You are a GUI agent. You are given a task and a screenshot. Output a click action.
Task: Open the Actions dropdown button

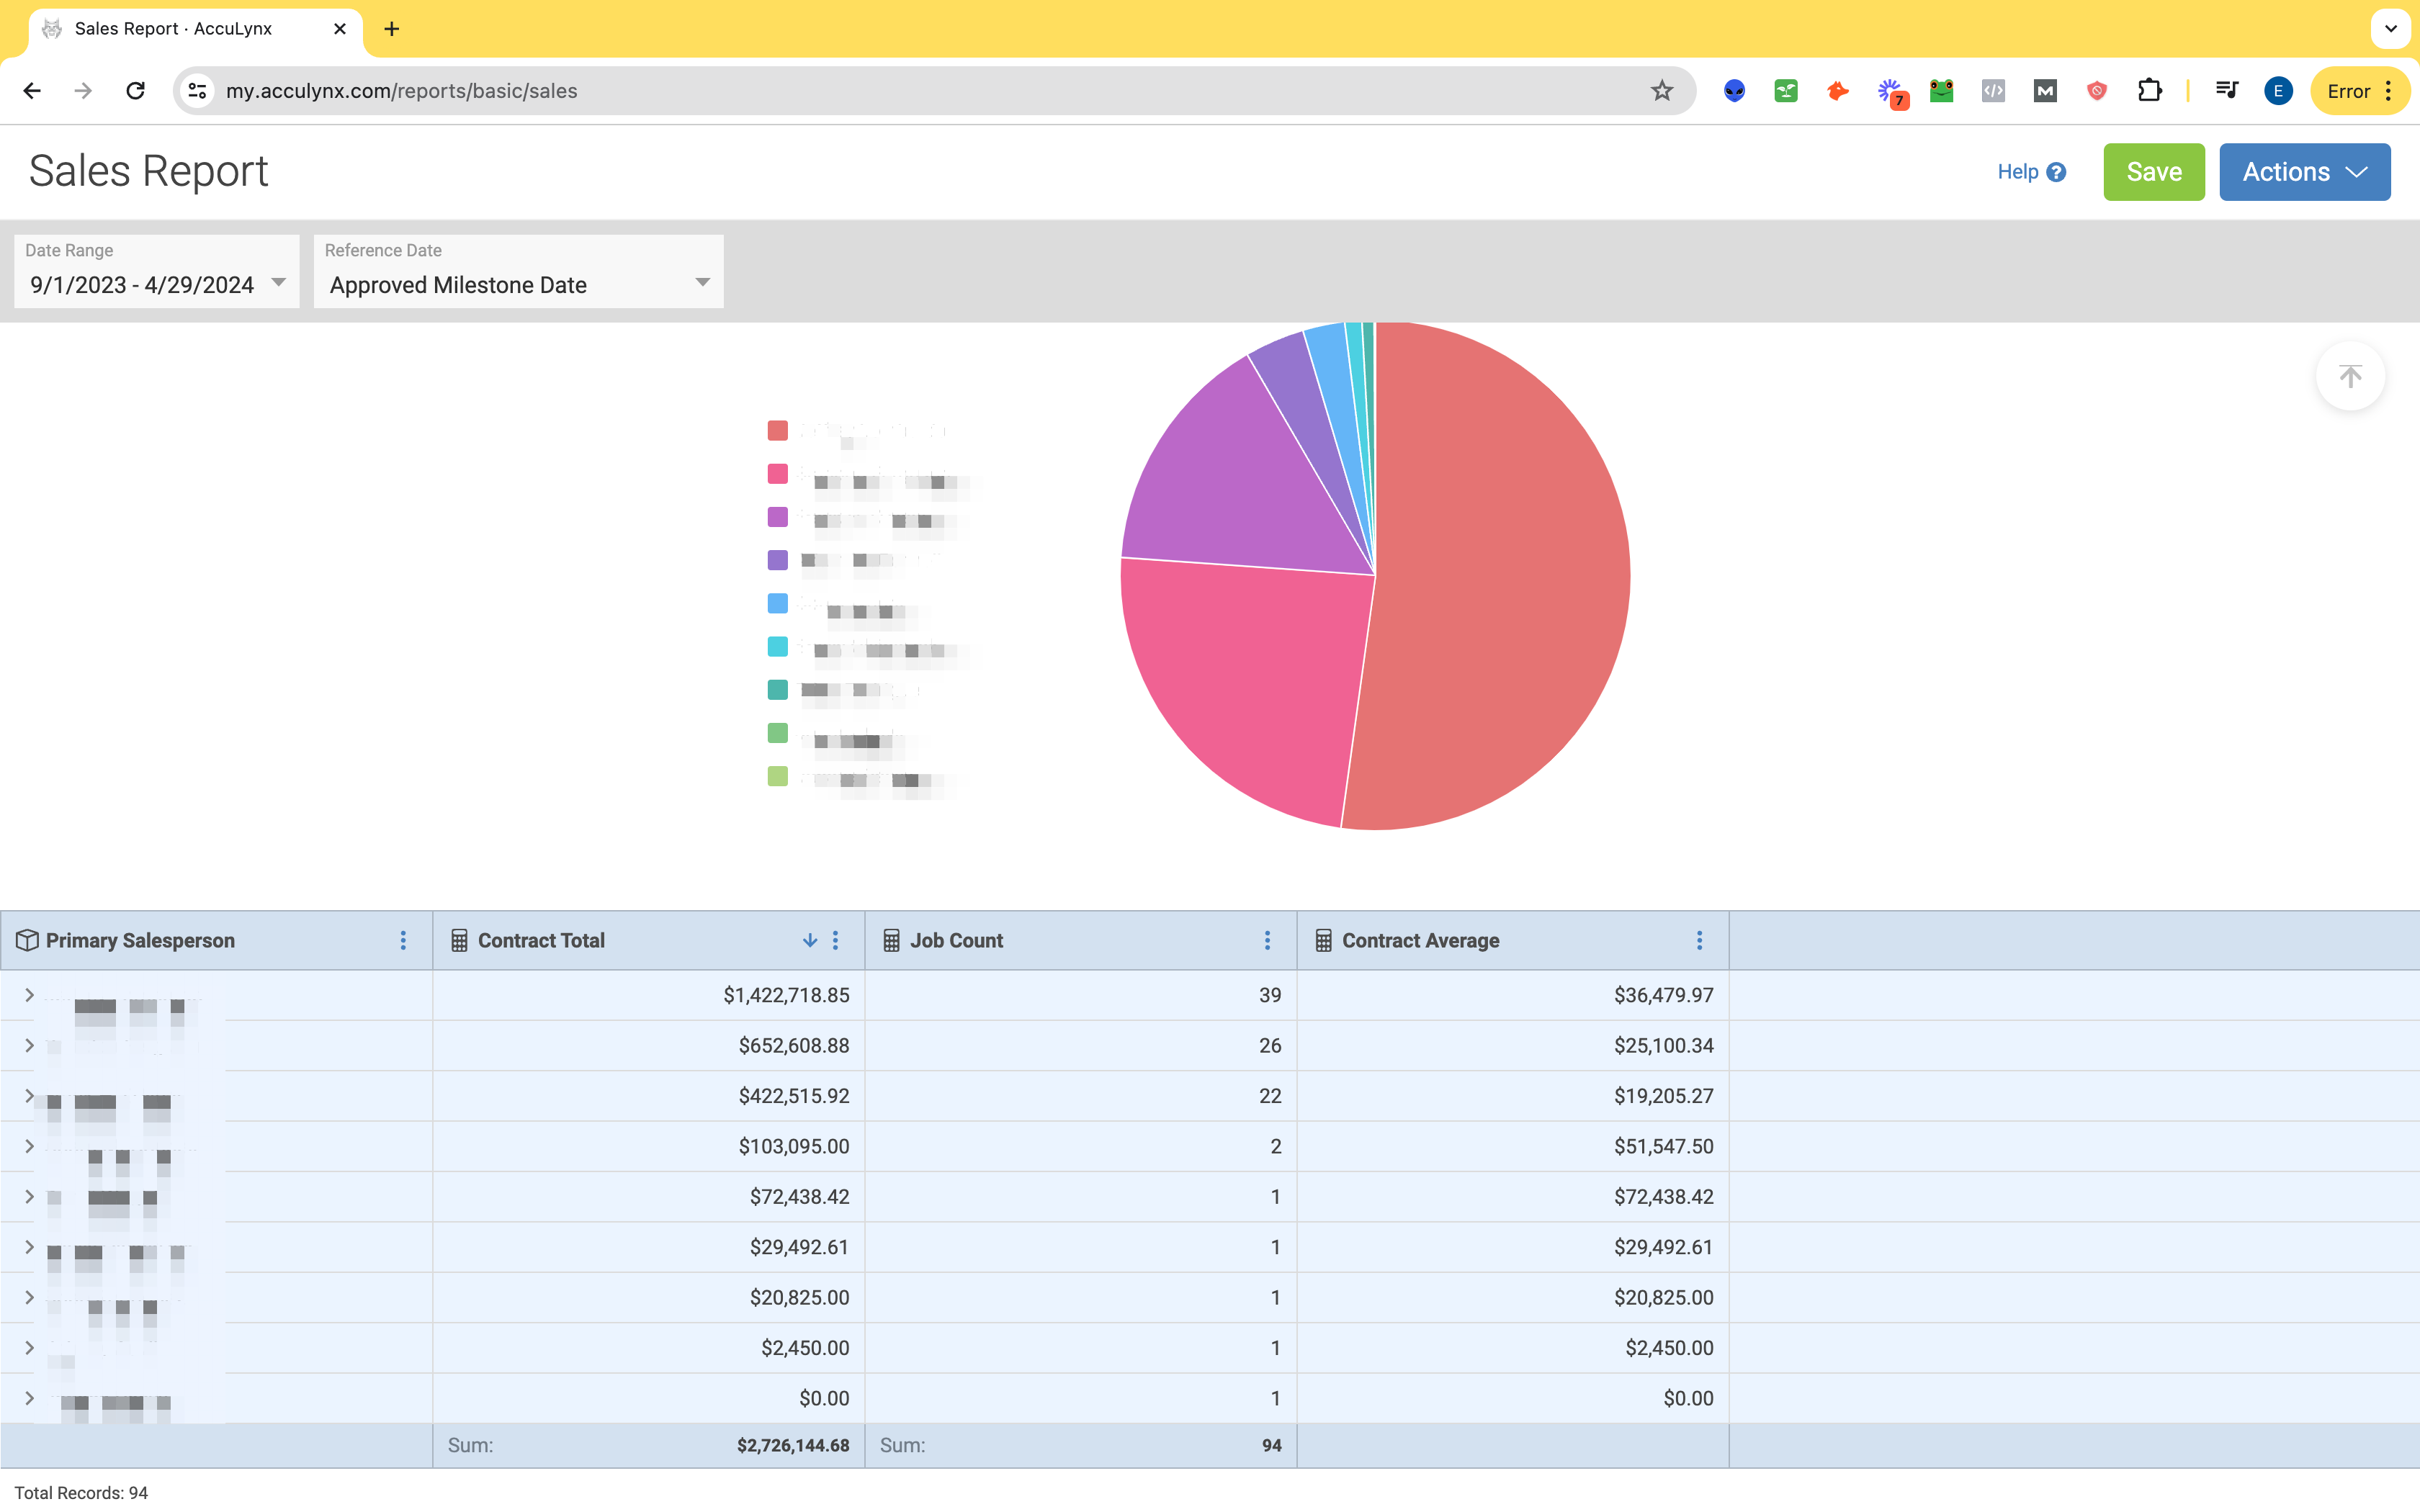2304,172
